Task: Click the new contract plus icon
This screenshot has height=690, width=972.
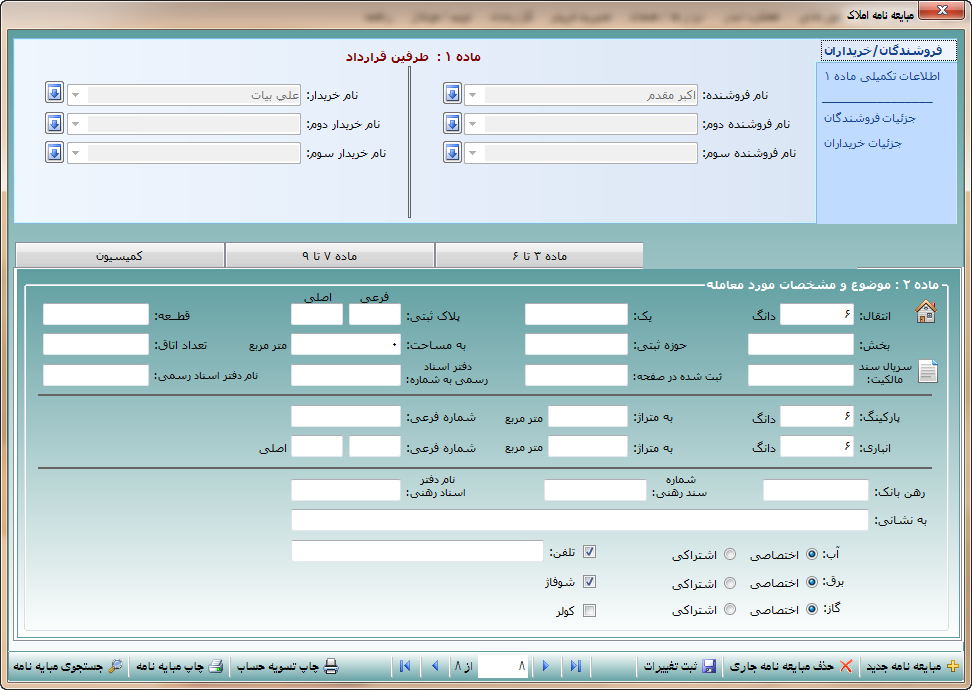Action: tap(952, 666)
